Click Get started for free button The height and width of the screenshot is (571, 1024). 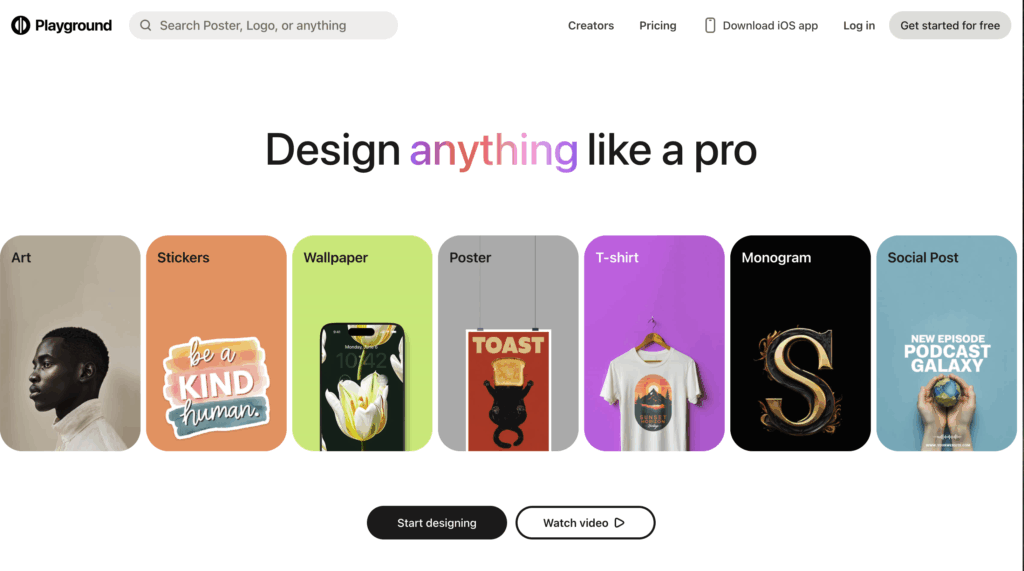click(950, 25)
